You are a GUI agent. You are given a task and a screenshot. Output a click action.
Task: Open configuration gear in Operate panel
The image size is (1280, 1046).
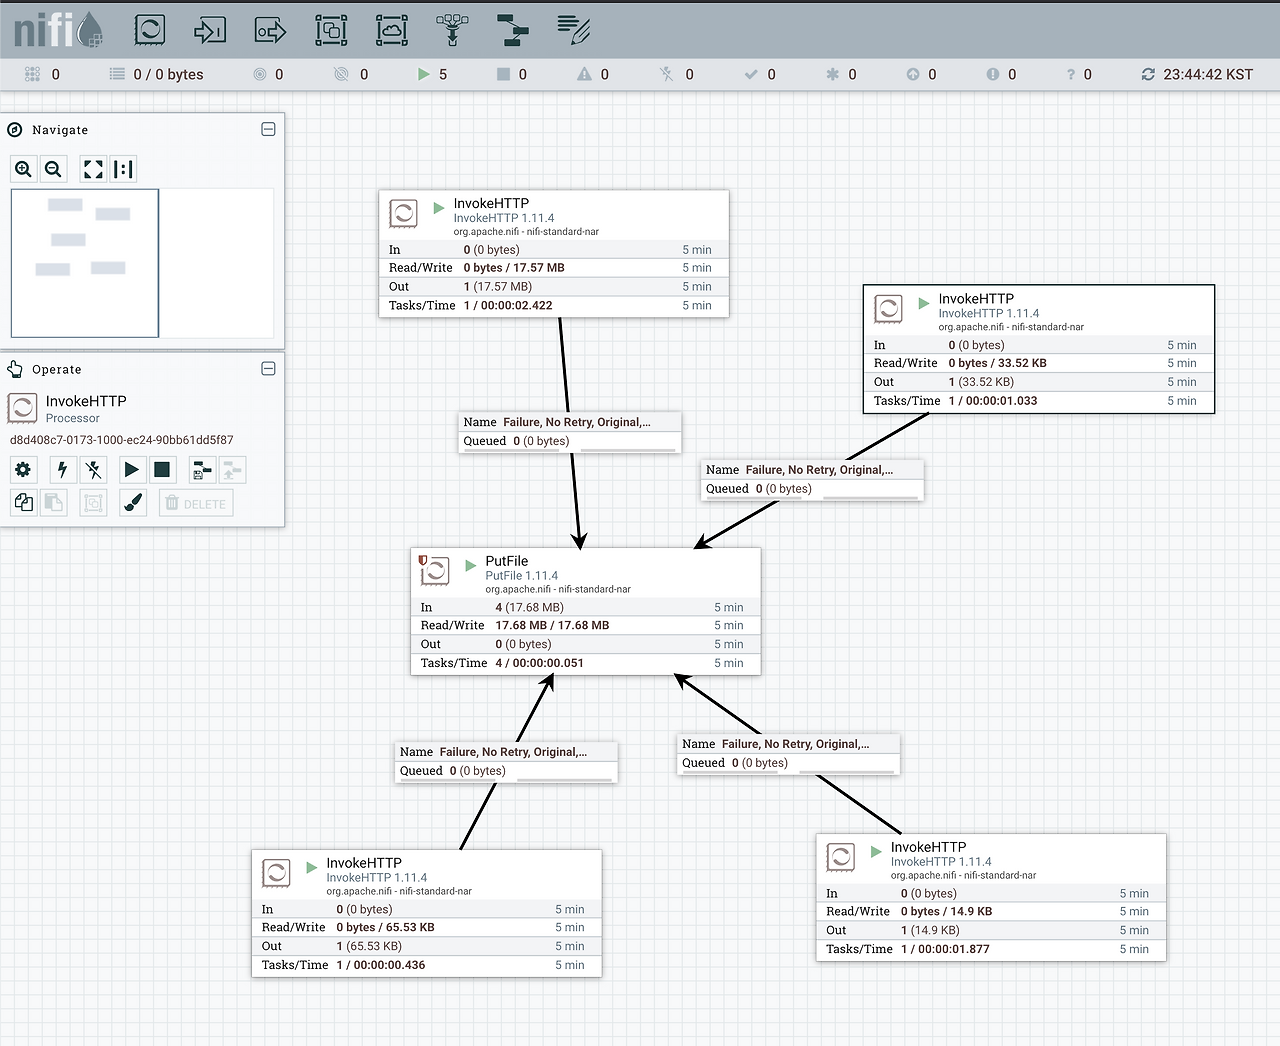(x=24, y=469)
